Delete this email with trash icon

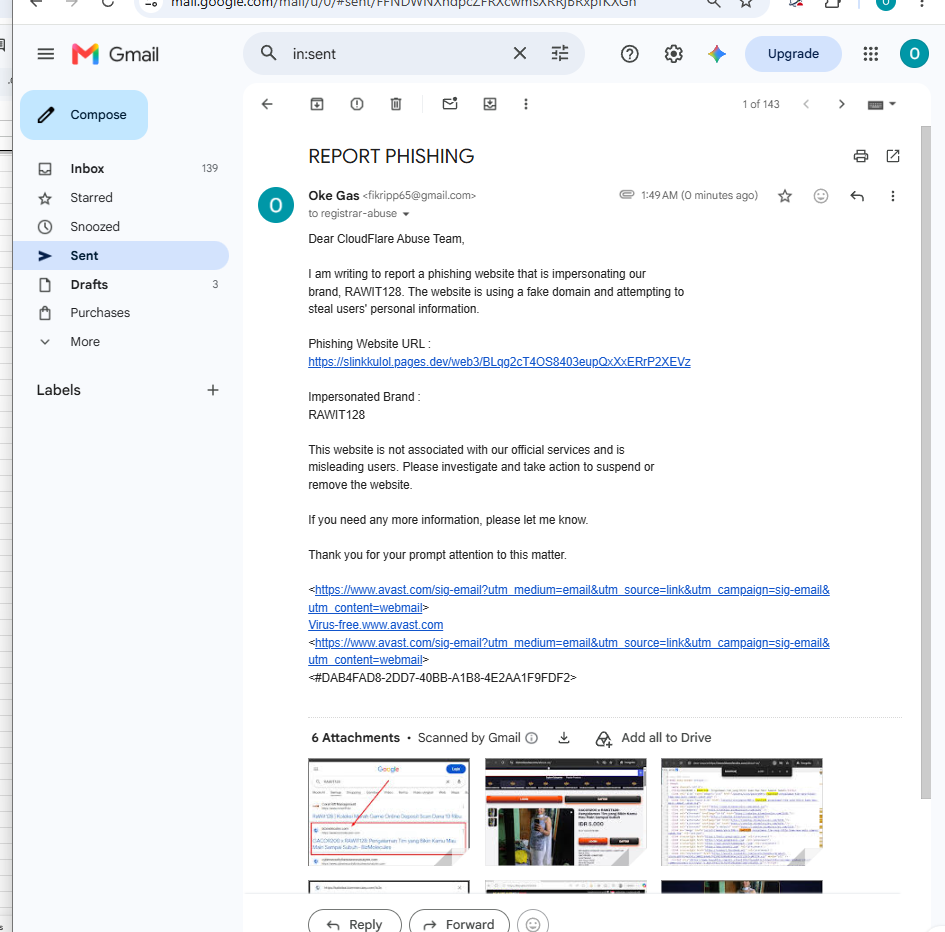(x=396, y=104)
